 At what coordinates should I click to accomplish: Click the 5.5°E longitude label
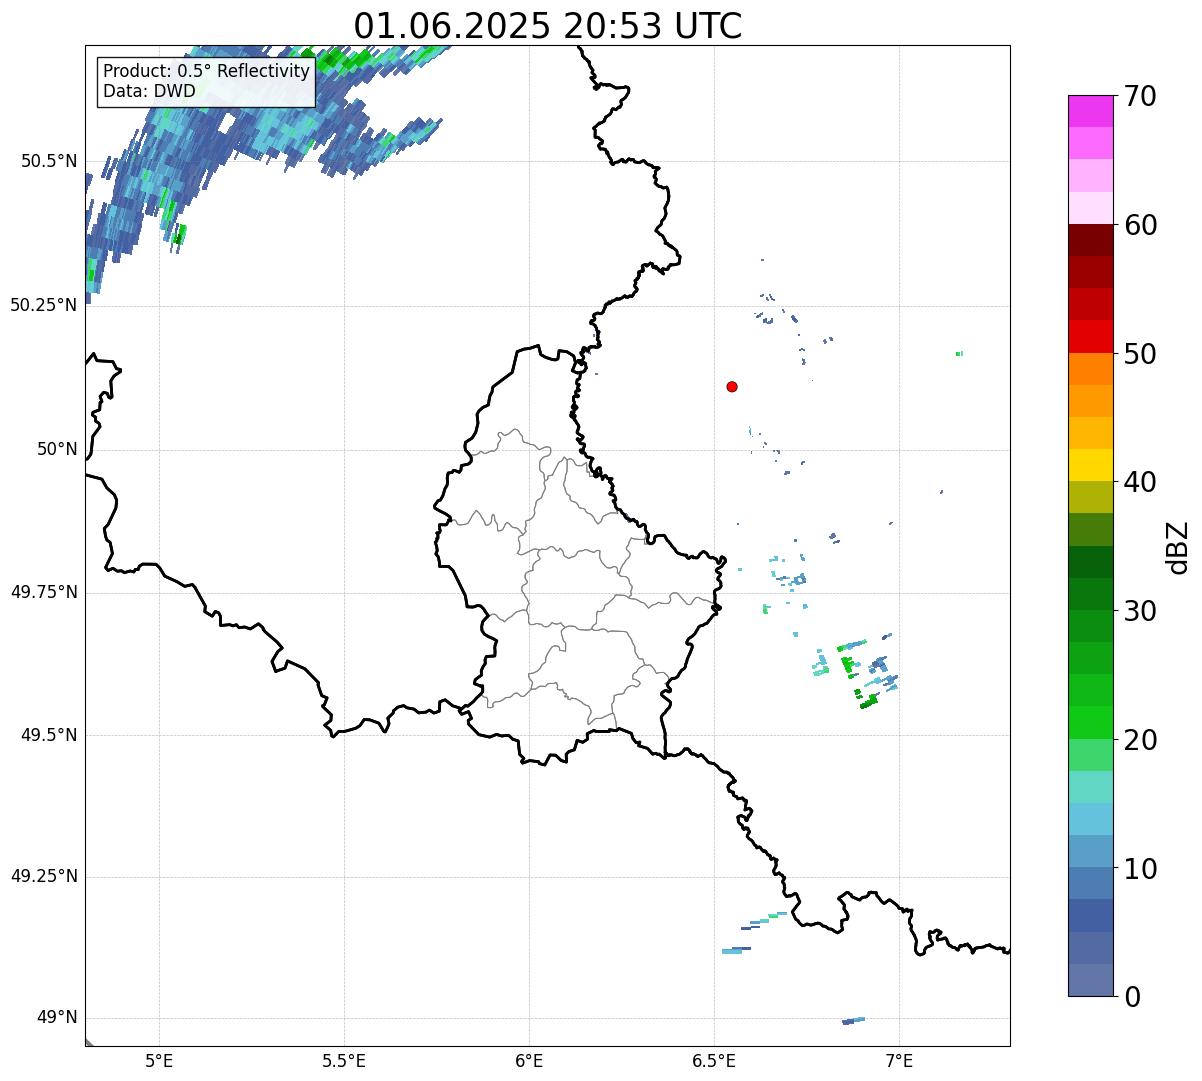344,1060
